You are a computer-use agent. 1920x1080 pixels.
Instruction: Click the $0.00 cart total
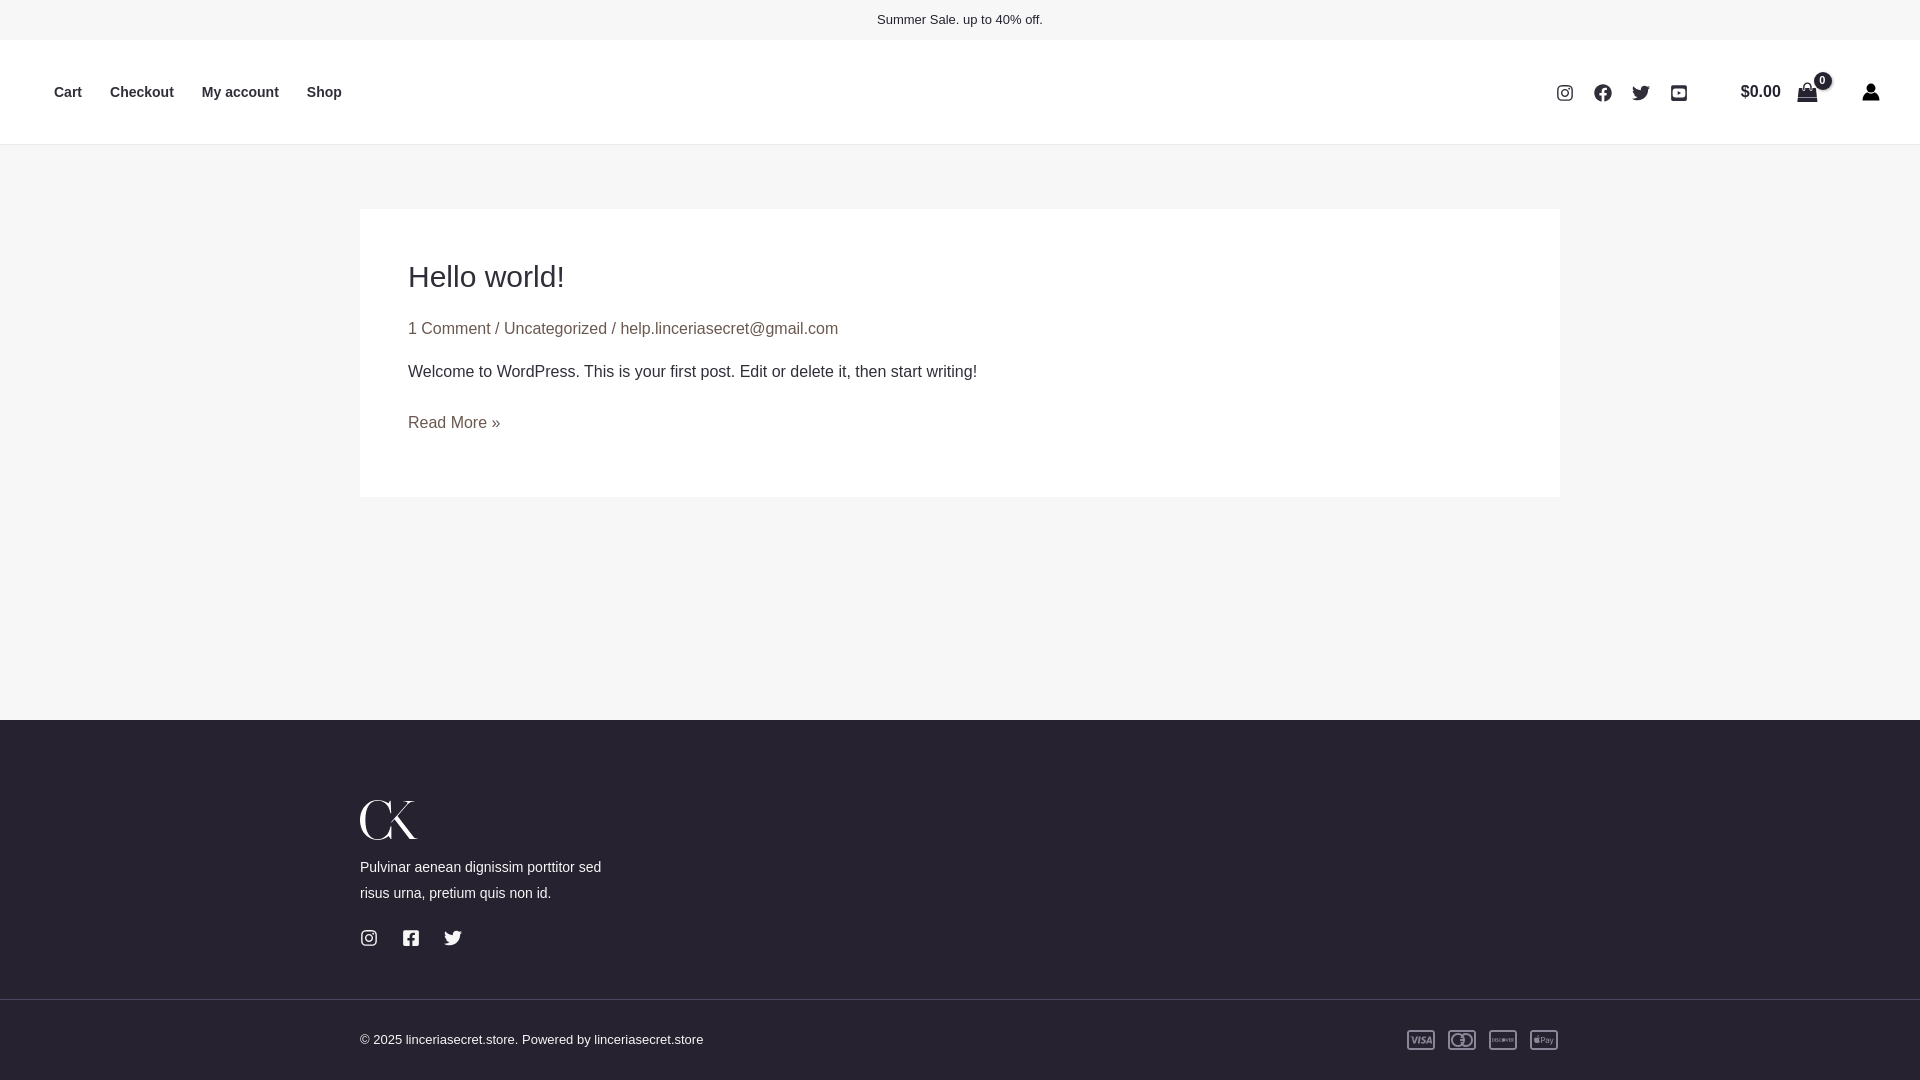coord(1760,92)
